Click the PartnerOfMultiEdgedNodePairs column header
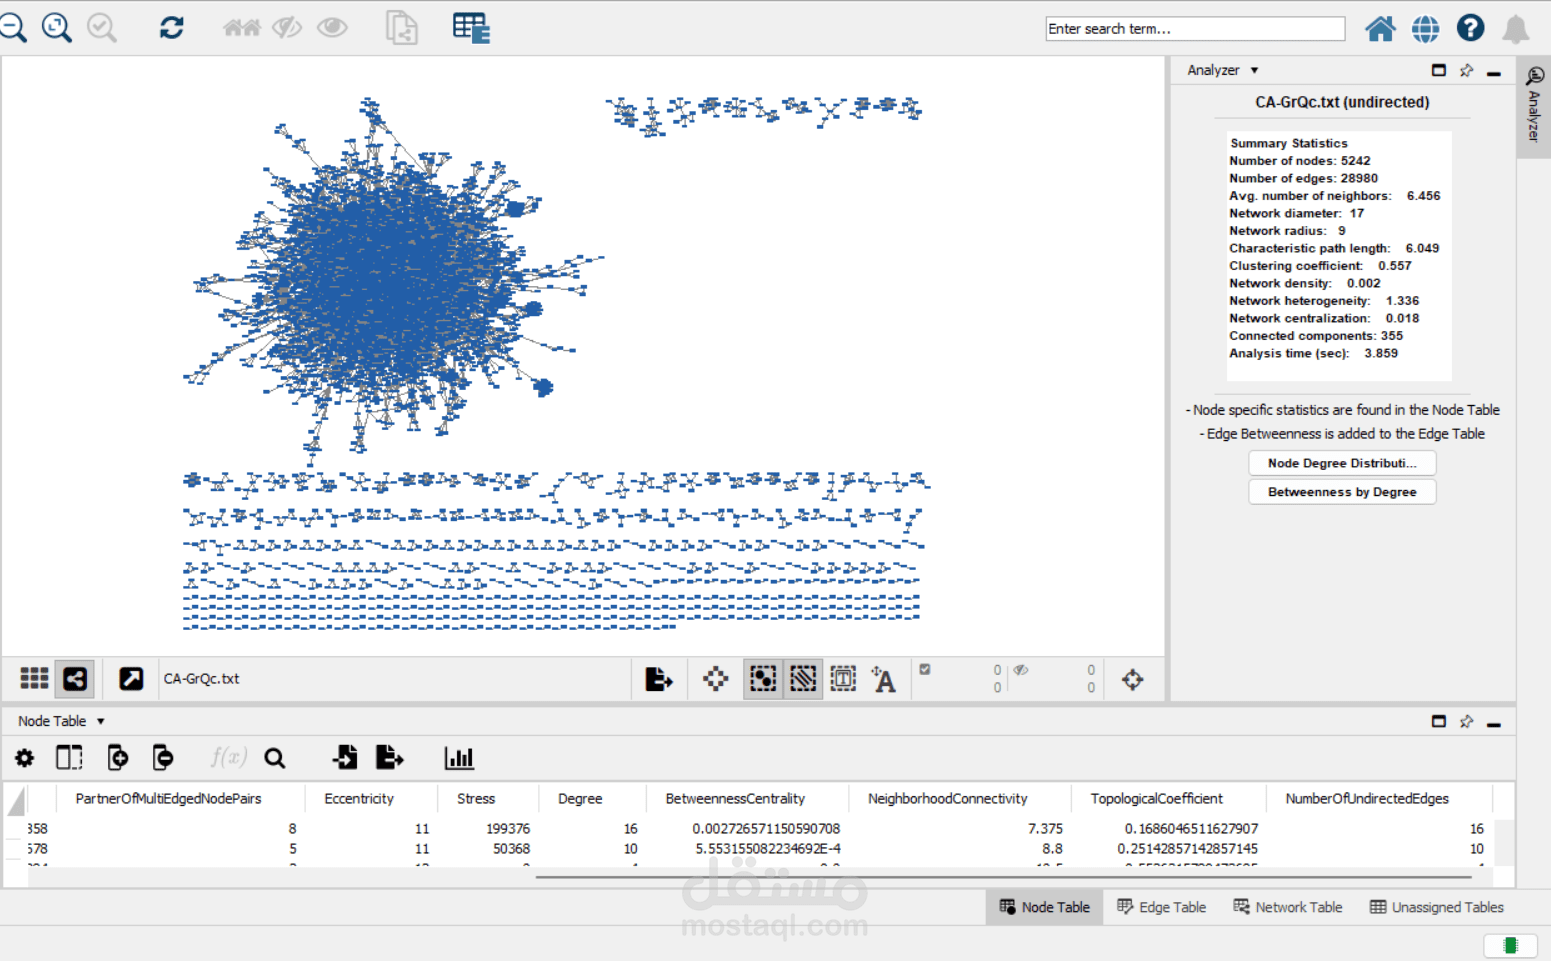The width and height of the screenshot is (1551, 961). 168,799
